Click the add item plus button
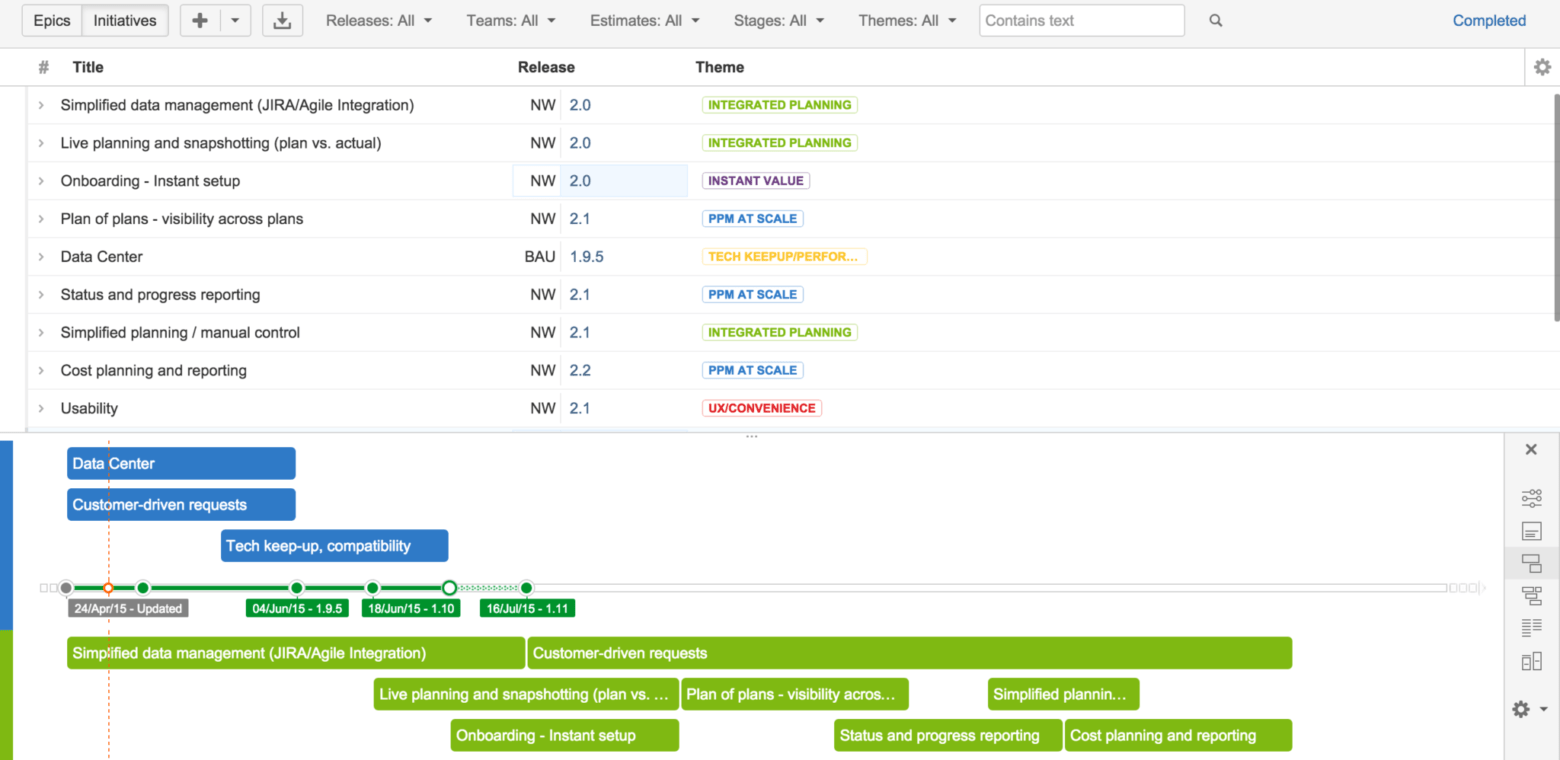Screen dimensions: 1560x760 [201, 20]
